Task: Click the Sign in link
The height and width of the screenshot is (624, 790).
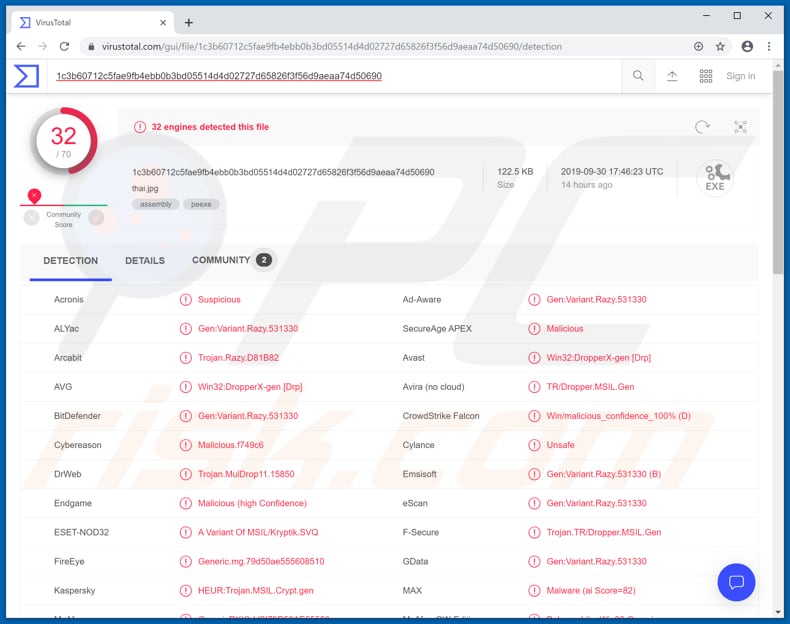Action: 741,76
